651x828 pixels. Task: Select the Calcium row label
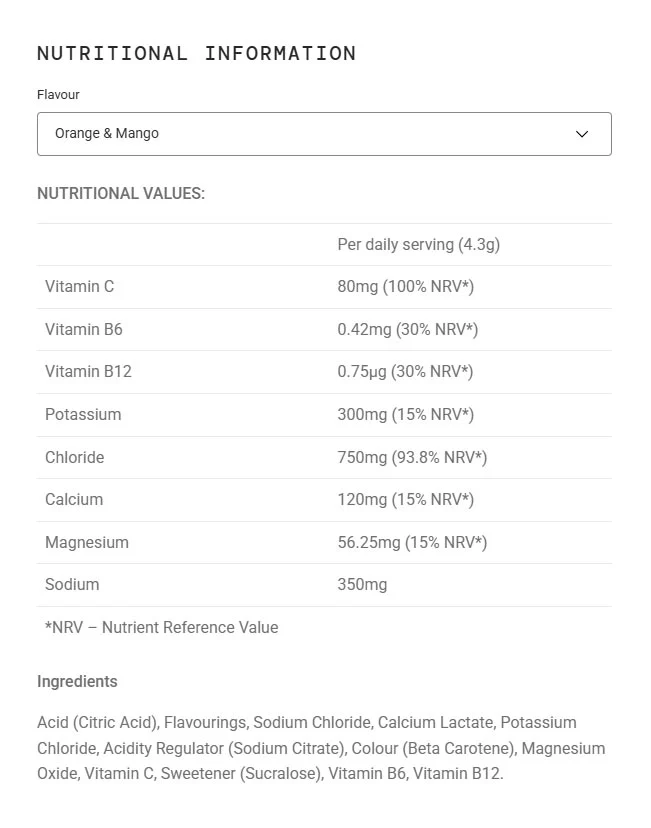pyautogui.click(x=74, y=500)
